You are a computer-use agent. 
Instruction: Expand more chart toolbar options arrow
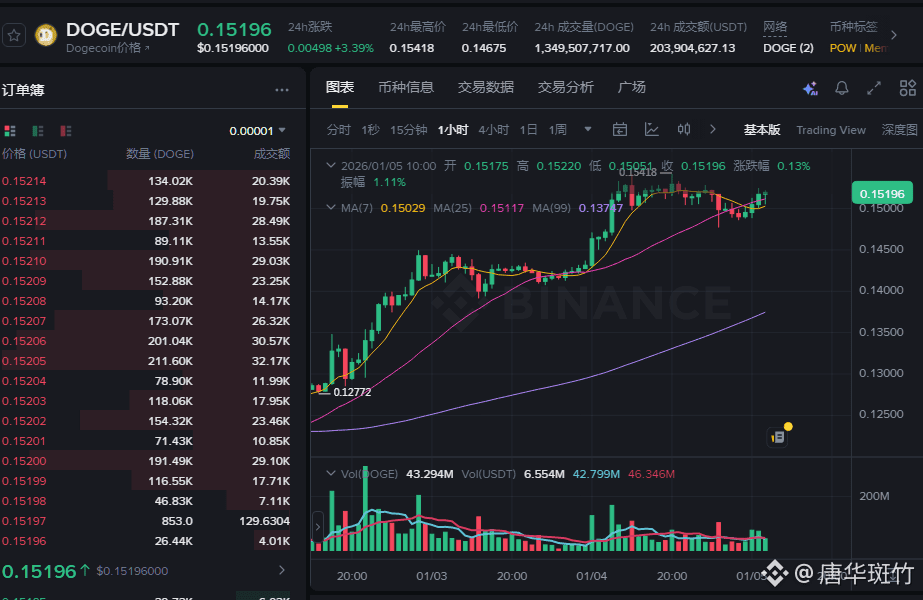[x=713, y=130]
